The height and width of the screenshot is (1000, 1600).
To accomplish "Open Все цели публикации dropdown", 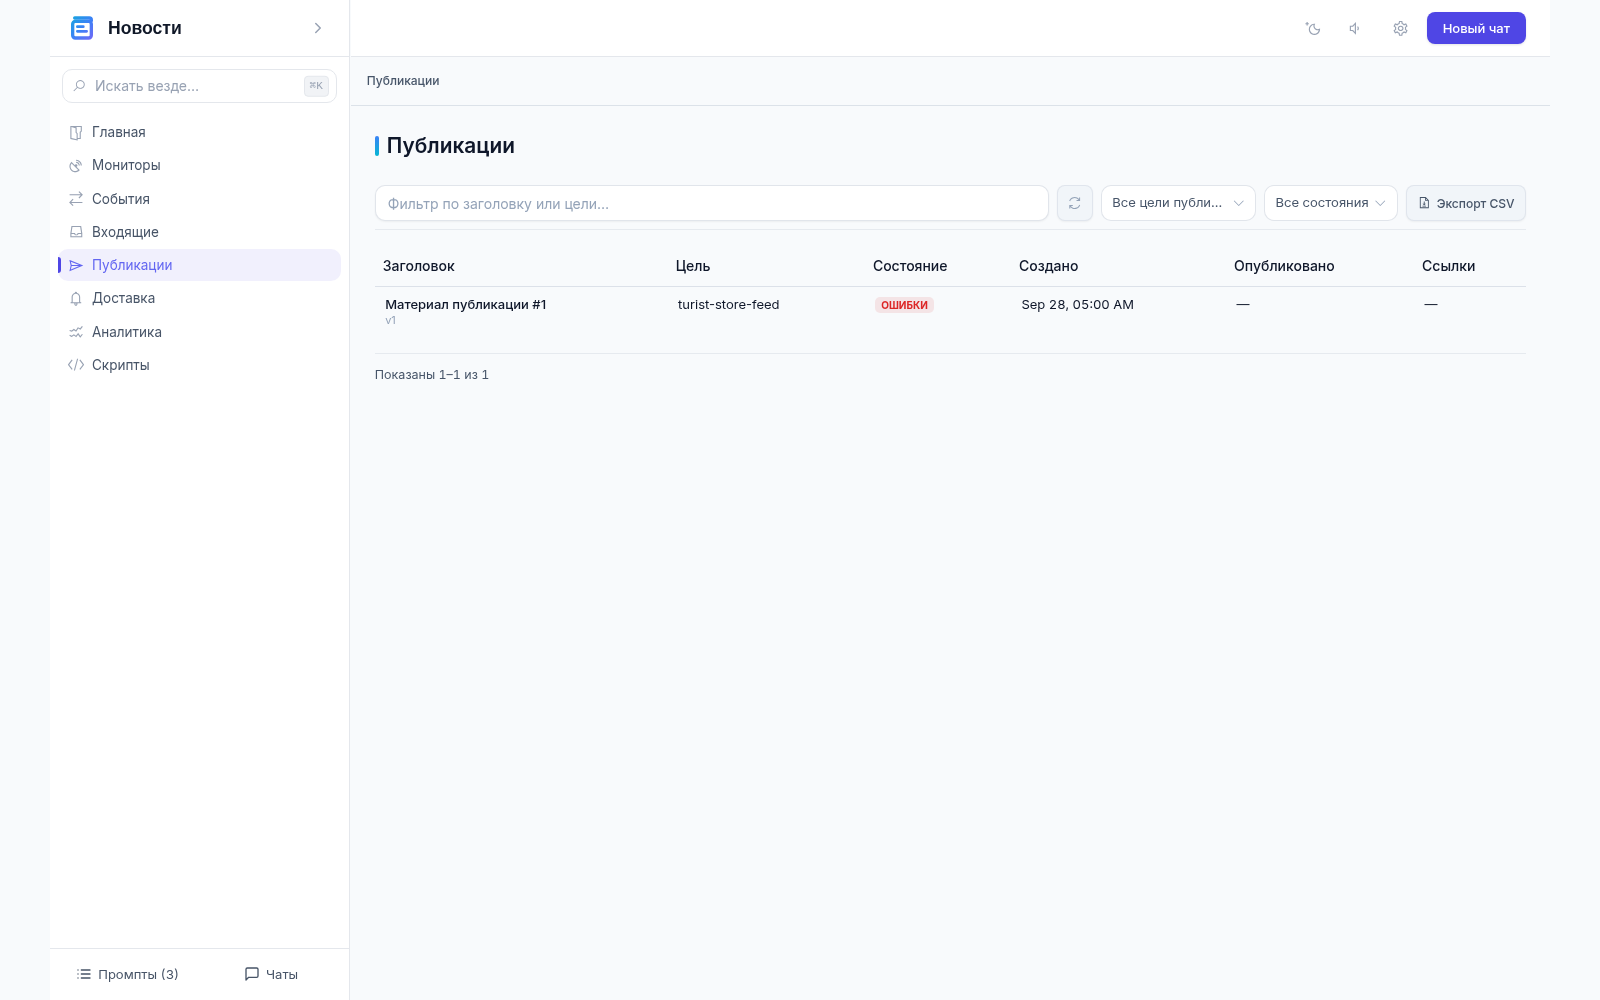I will [x=1178, y=203].
